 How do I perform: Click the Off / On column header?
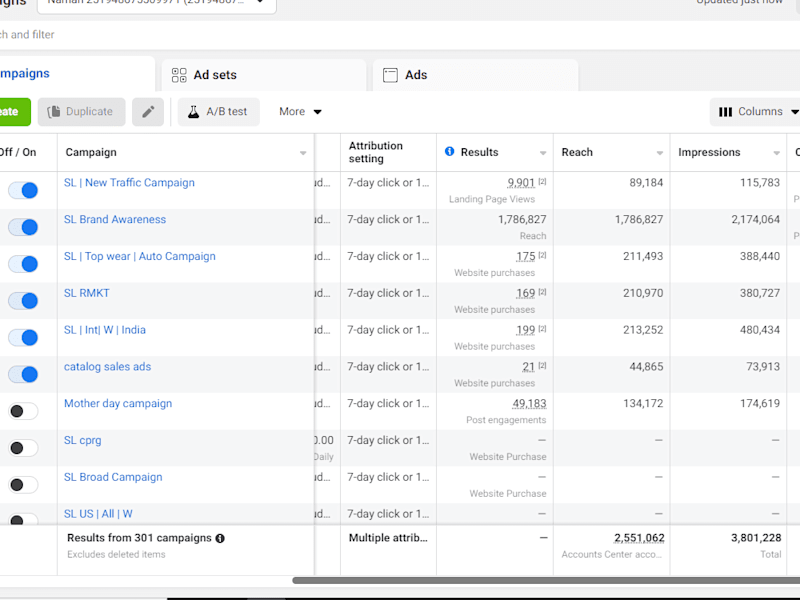coord(18,152)
